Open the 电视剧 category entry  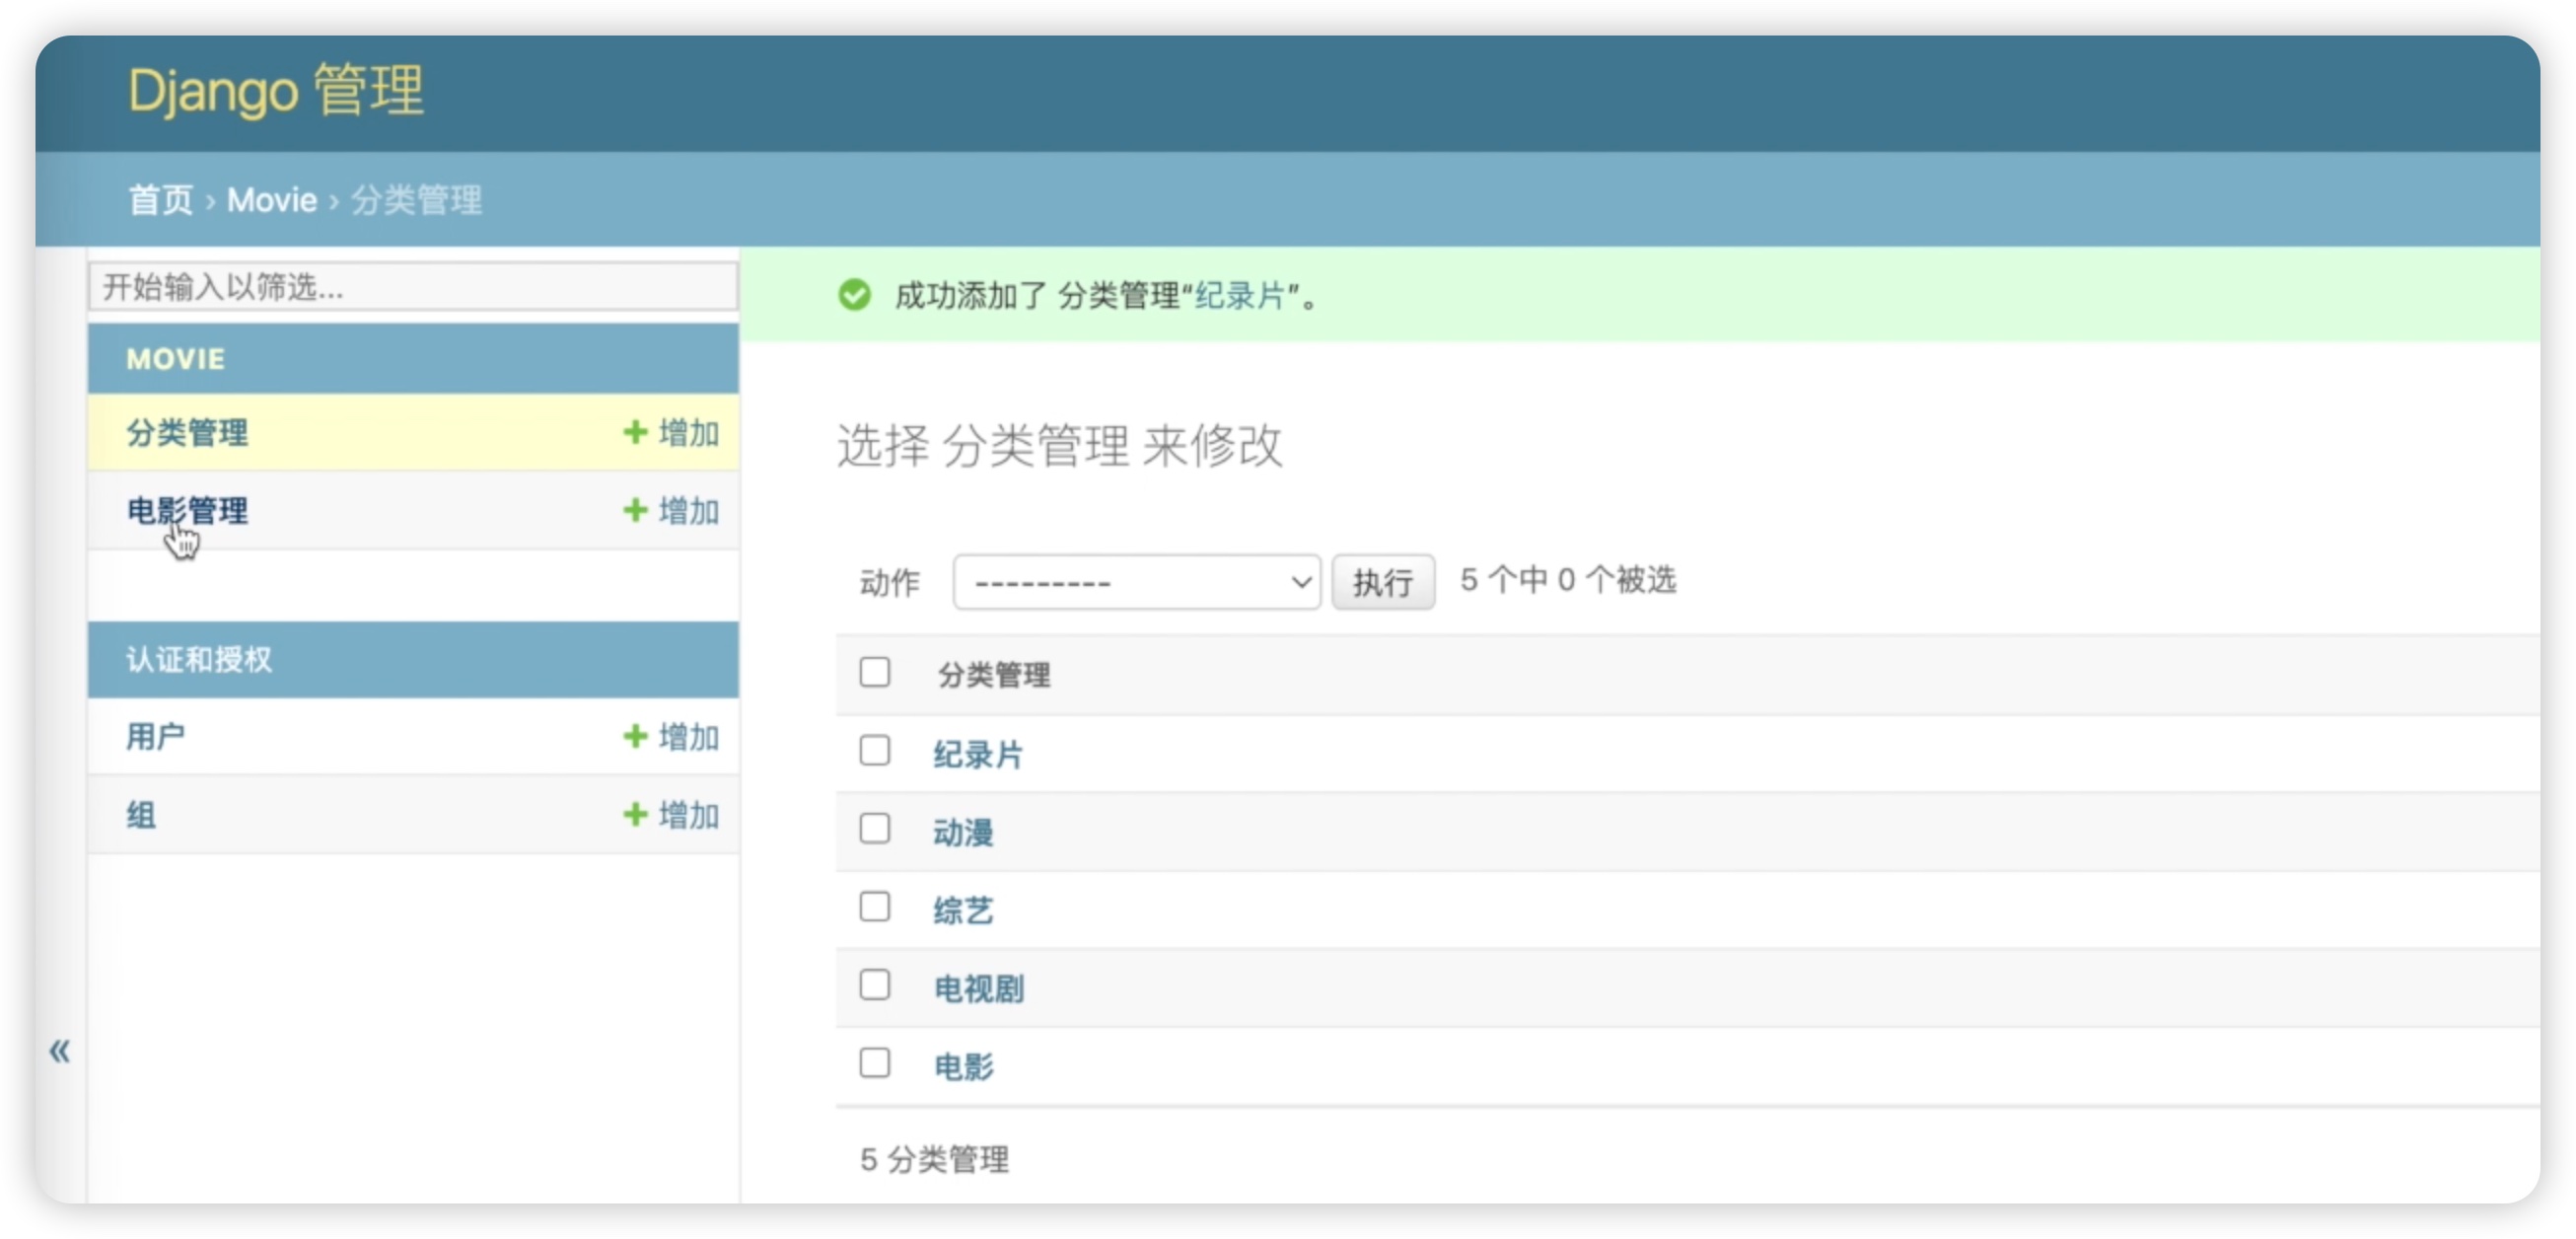tap(978, 988)
